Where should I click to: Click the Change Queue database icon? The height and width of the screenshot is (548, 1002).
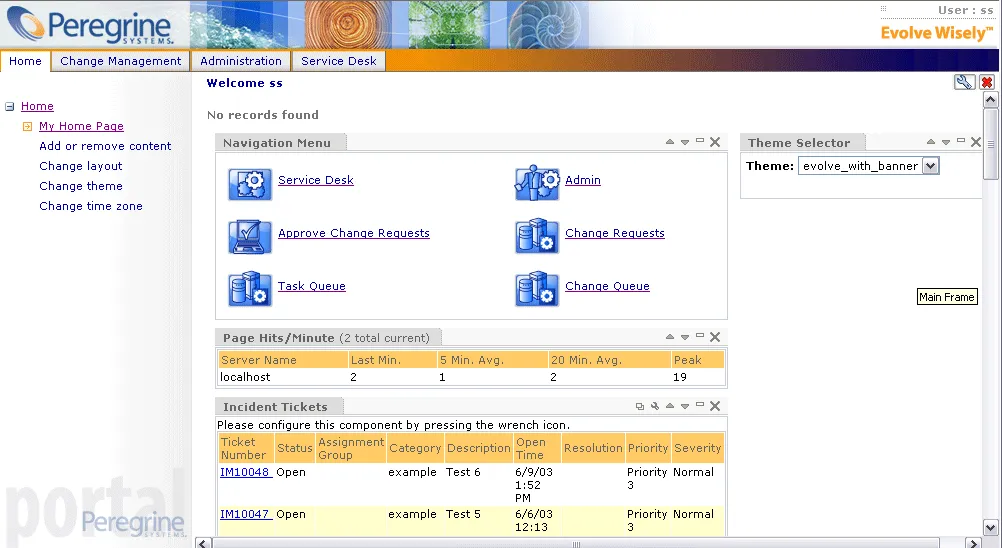537,289
